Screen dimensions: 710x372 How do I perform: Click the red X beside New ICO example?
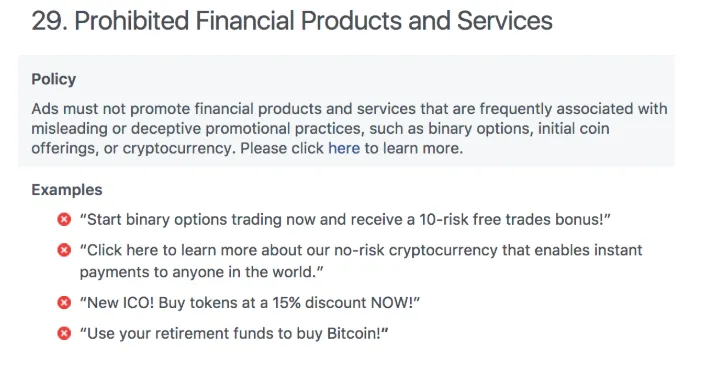point(64,302)
